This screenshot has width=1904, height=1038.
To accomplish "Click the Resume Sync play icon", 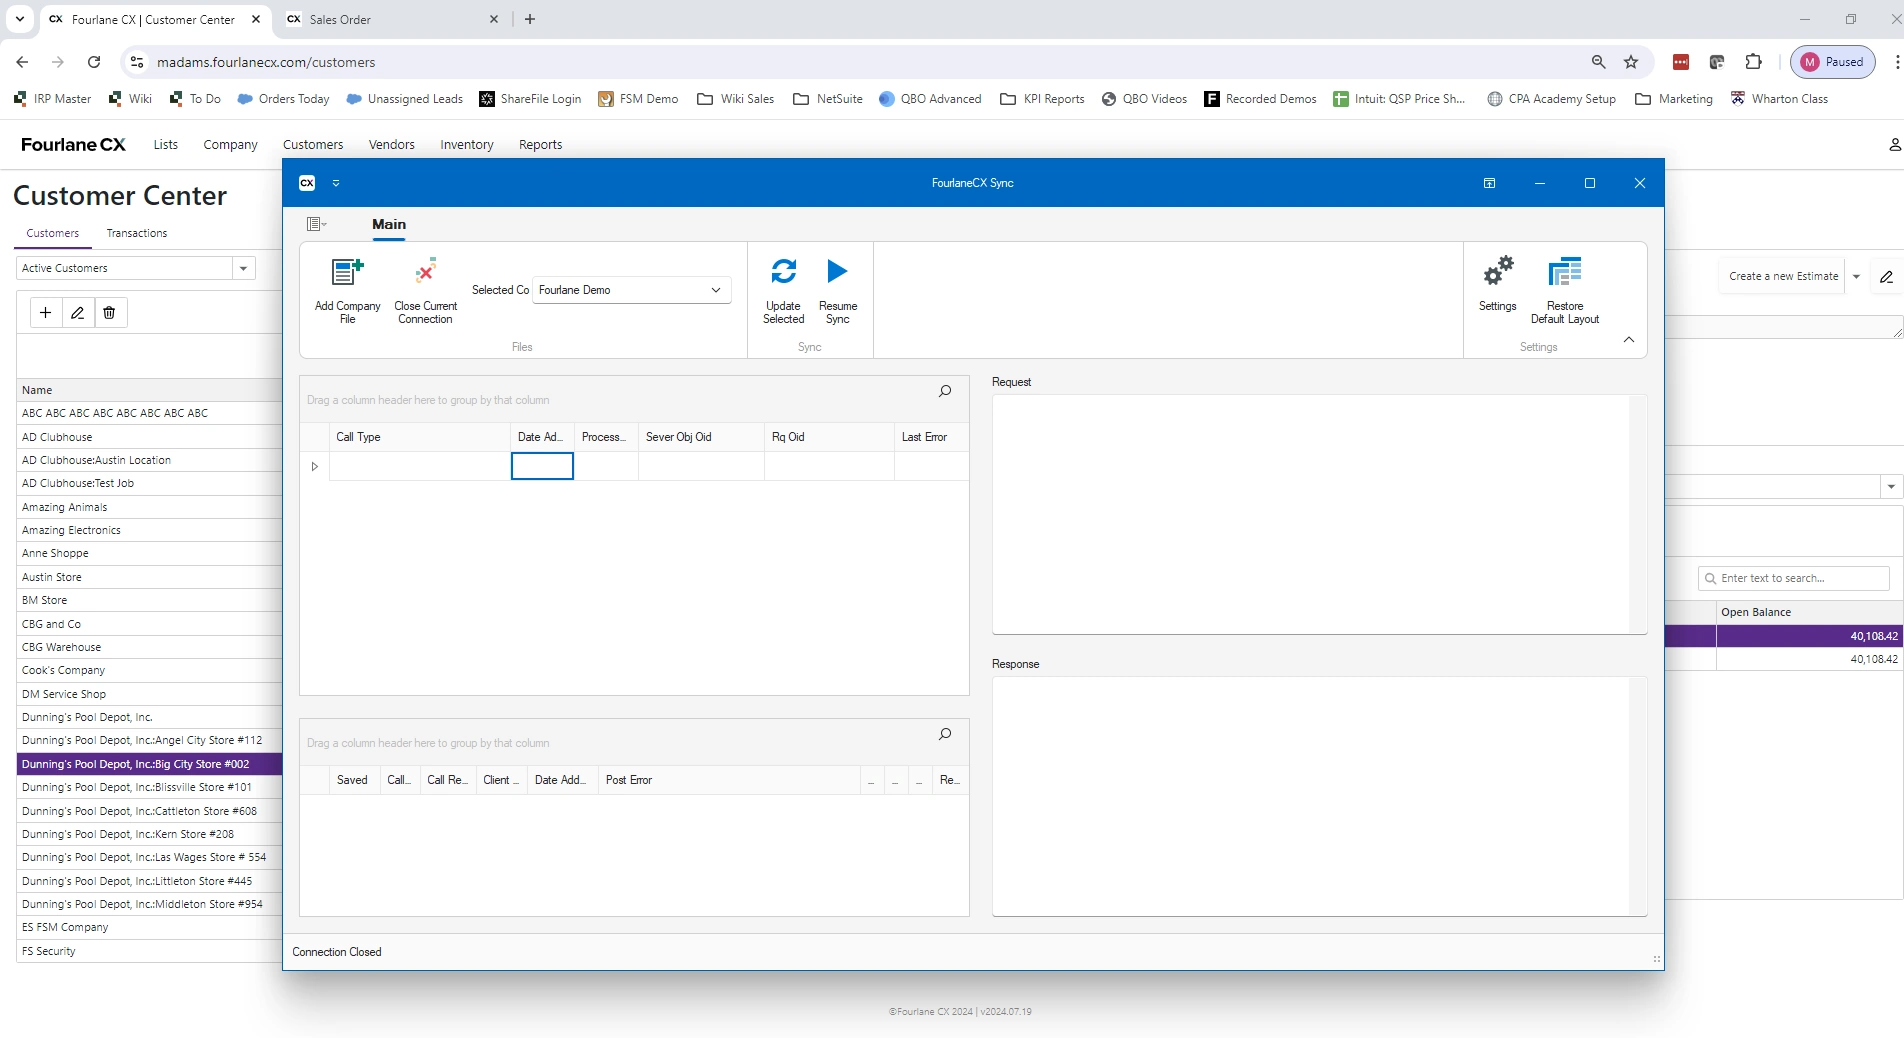I will (837, 271).
